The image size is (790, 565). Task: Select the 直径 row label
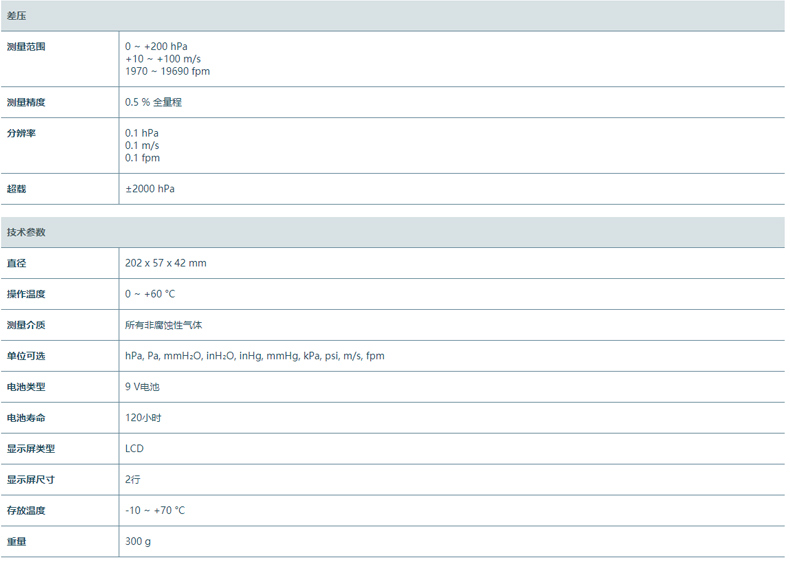16,263
